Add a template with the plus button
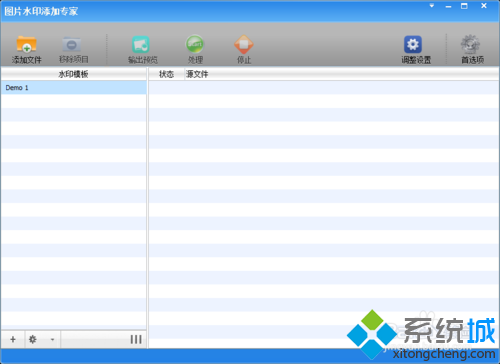The height and width of the screenshot is (364, 500). click(13, 339)
